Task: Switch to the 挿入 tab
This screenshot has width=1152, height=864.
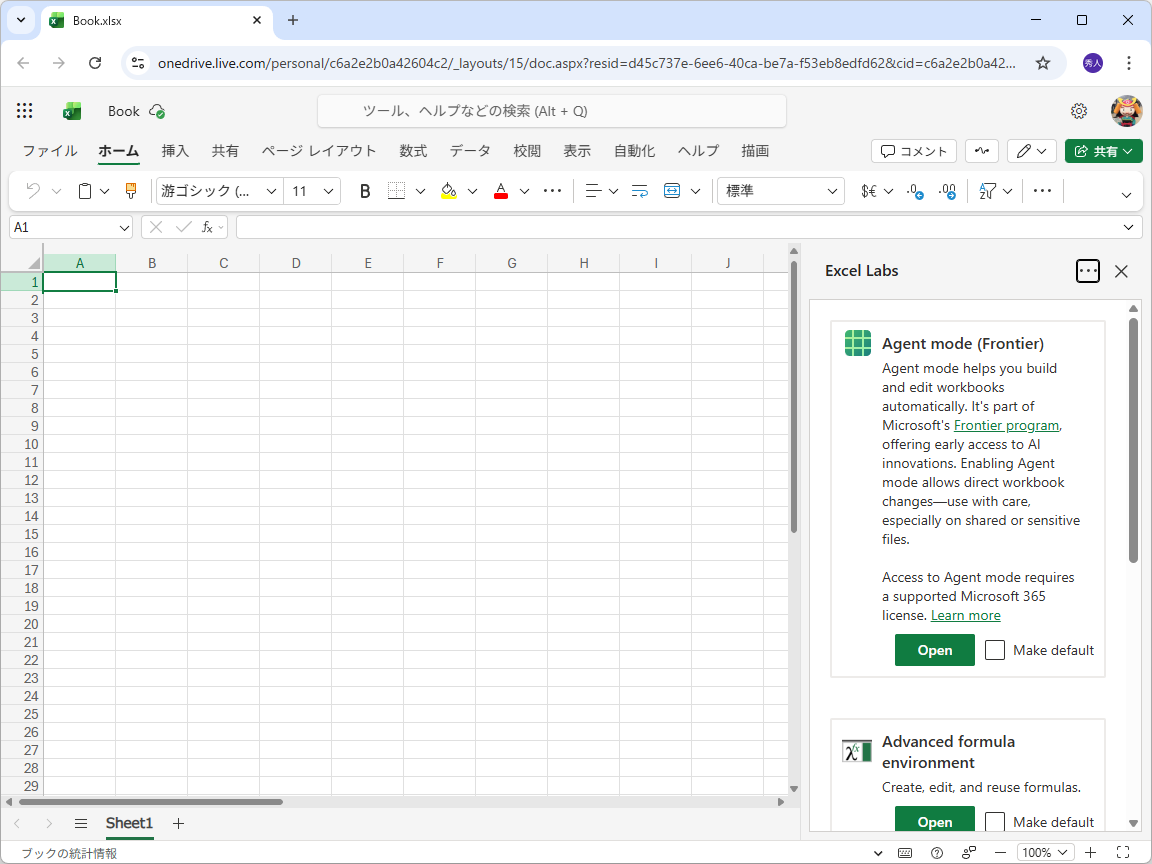Action: pyautogui.click(x=175, y=151)
